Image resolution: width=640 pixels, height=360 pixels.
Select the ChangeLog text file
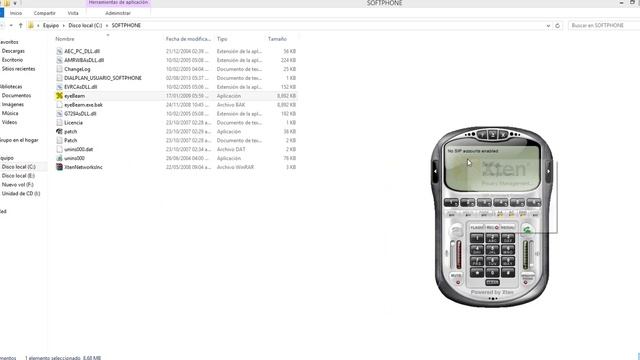pos(77,69)
